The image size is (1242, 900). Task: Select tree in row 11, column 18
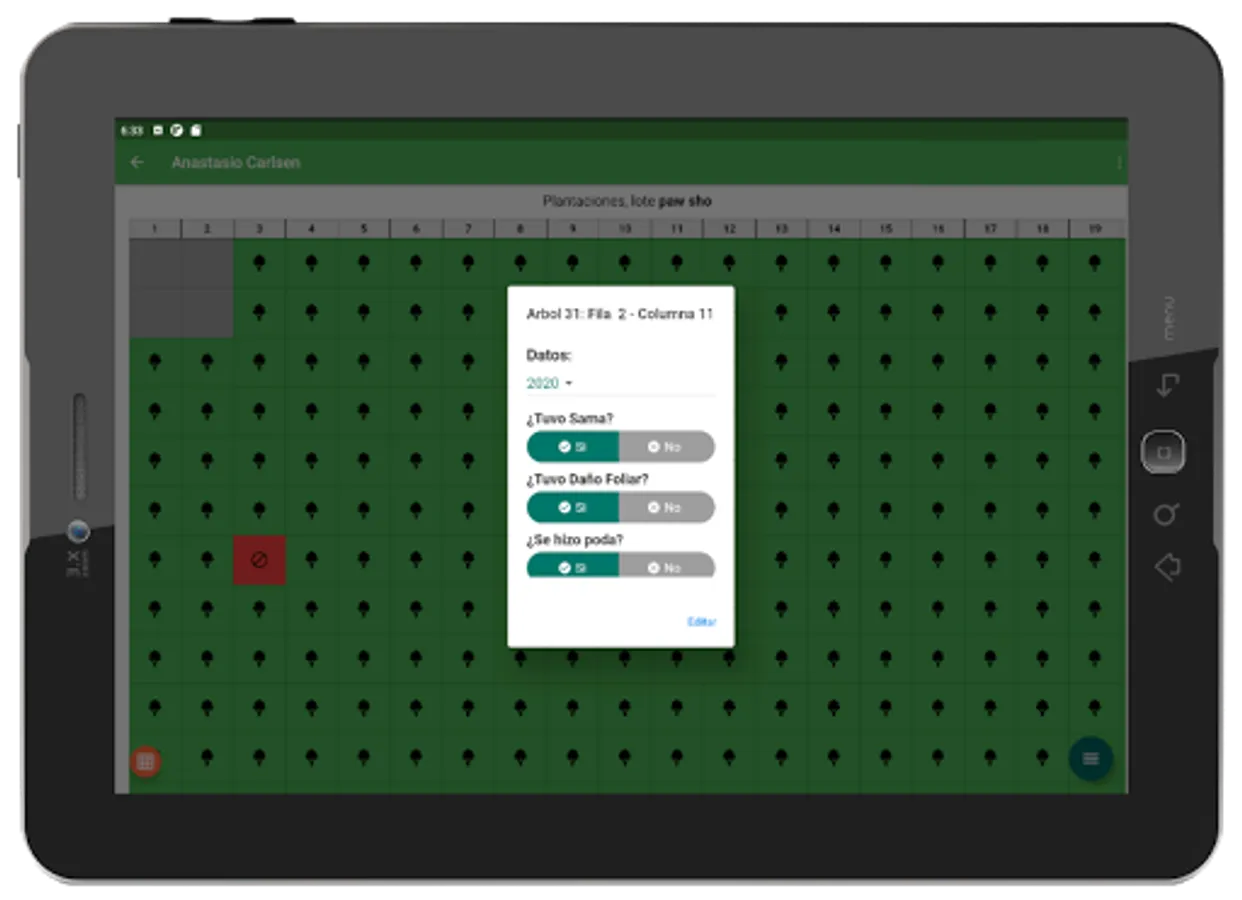[1042, 757]
